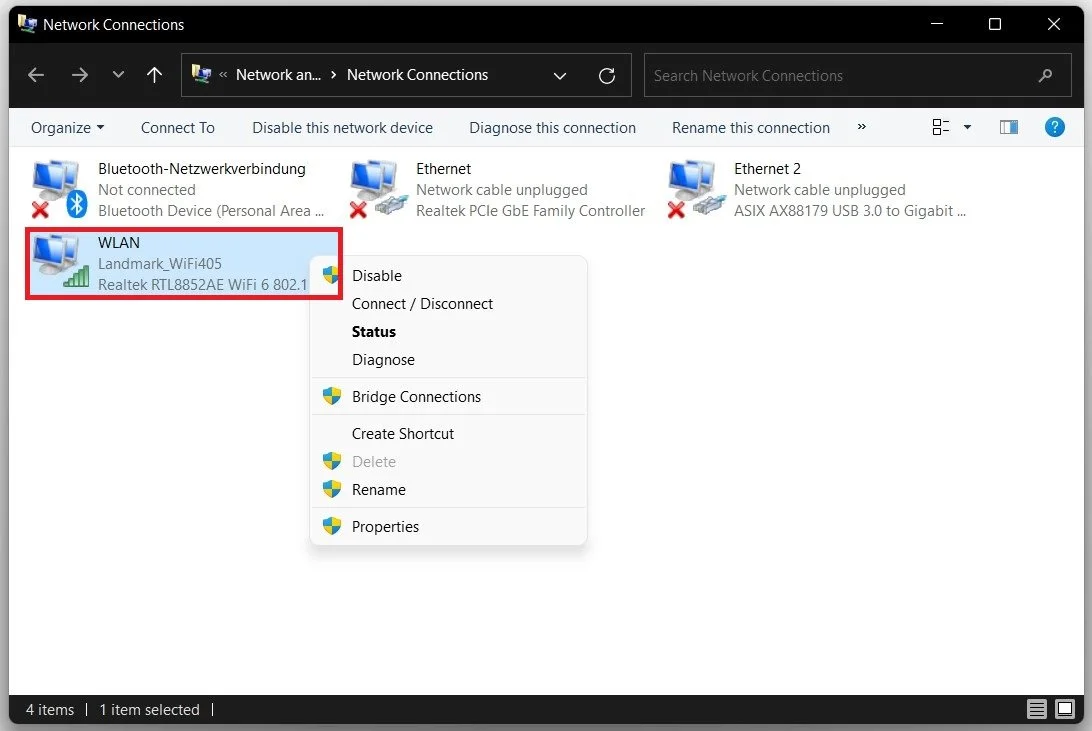This screenshot has height=731, width=1092.
Task: Refresh the Network Connections view
Action: pos(607,75)
